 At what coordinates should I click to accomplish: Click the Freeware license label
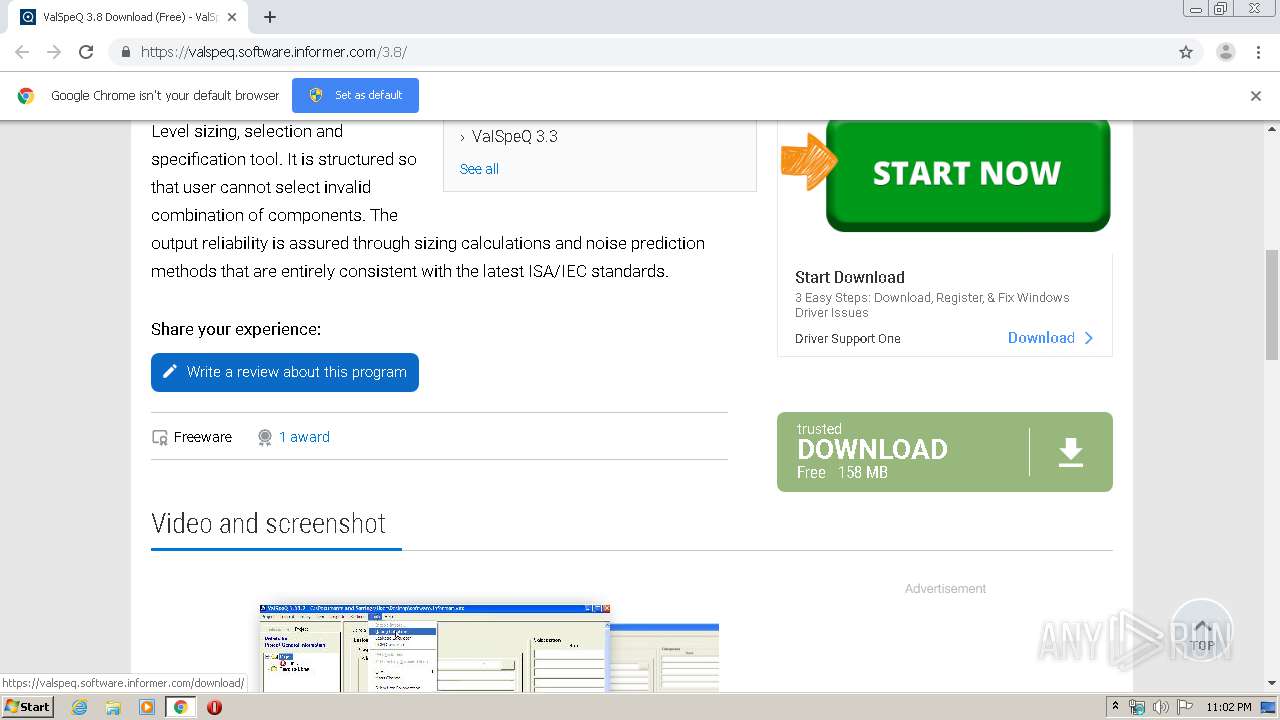coord(203,437)
